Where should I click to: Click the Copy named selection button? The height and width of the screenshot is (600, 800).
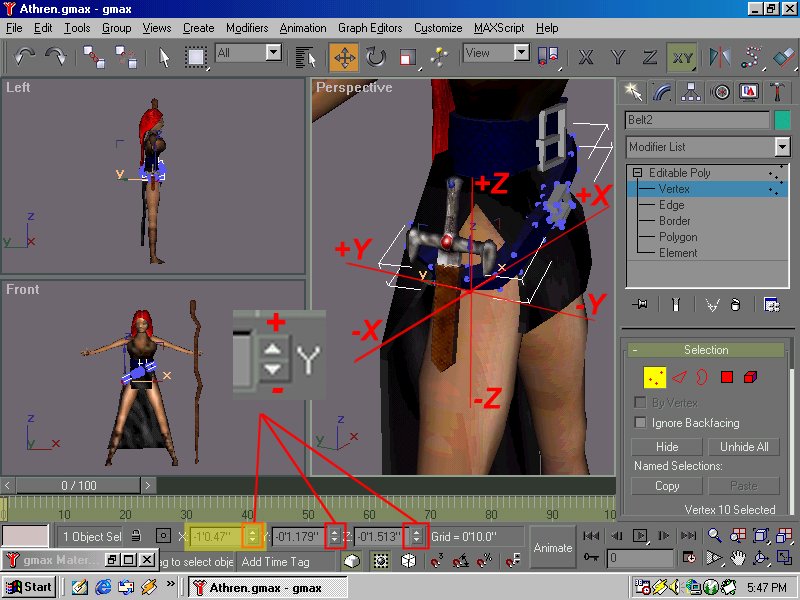click(667, 486)
